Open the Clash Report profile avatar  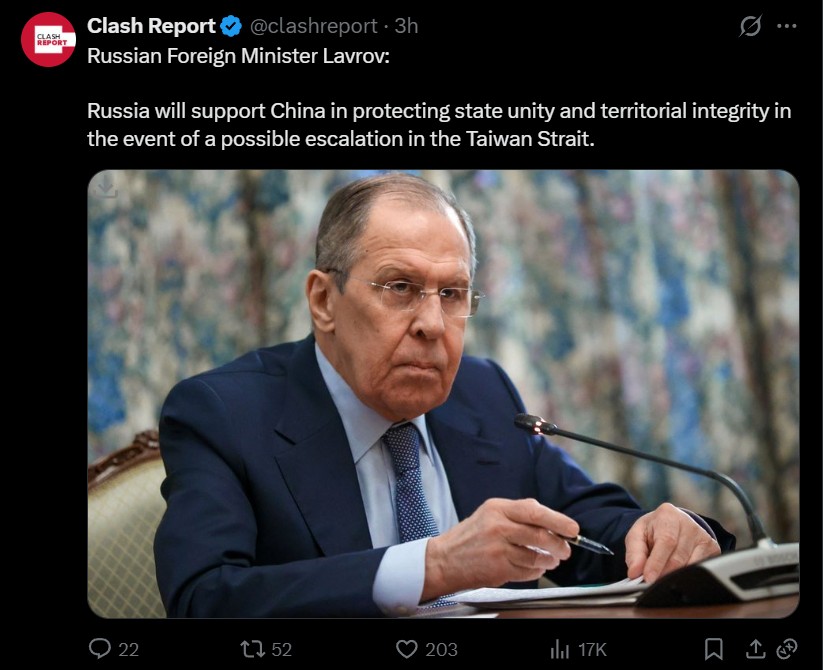[48, 39]
